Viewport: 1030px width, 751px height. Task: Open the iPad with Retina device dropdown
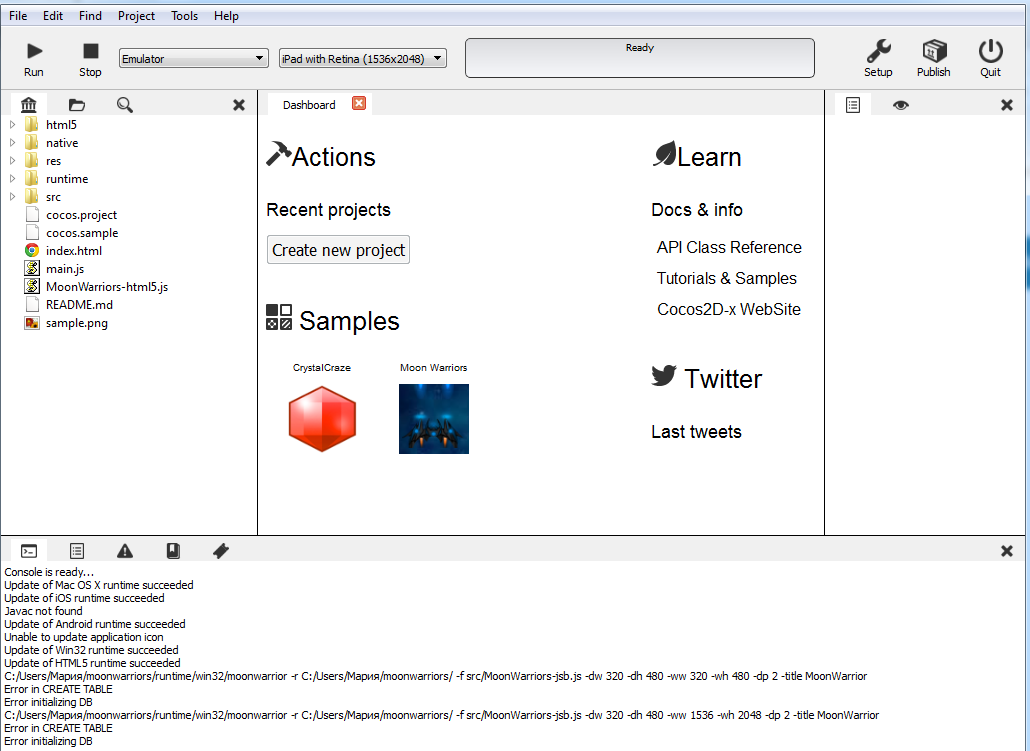coord(363,58)
